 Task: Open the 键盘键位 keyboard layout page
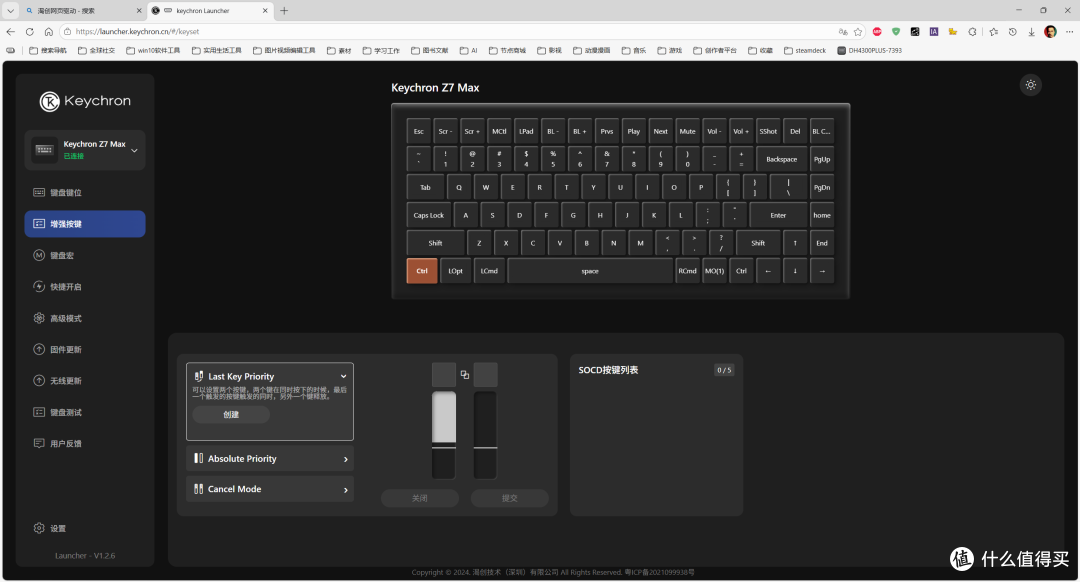click(85, 193)
